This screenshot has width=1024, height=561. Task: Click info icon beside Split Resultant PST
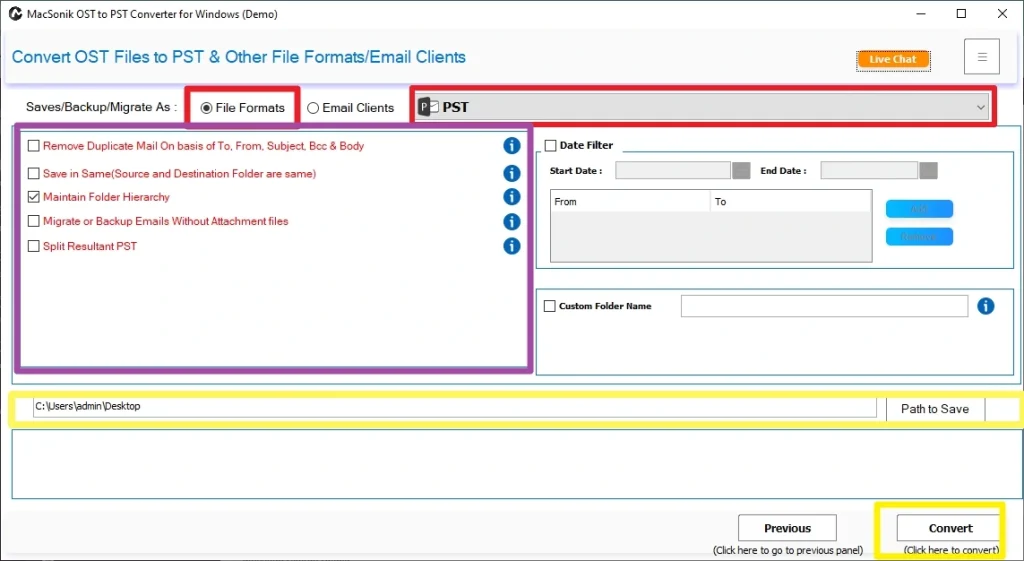512,246
